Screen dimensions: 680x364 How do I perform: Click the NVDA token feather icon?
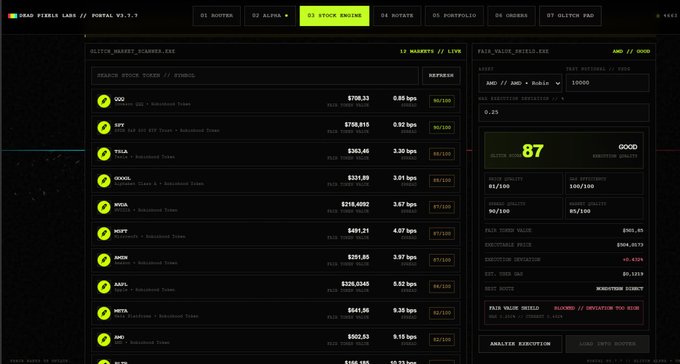[104, 207]
